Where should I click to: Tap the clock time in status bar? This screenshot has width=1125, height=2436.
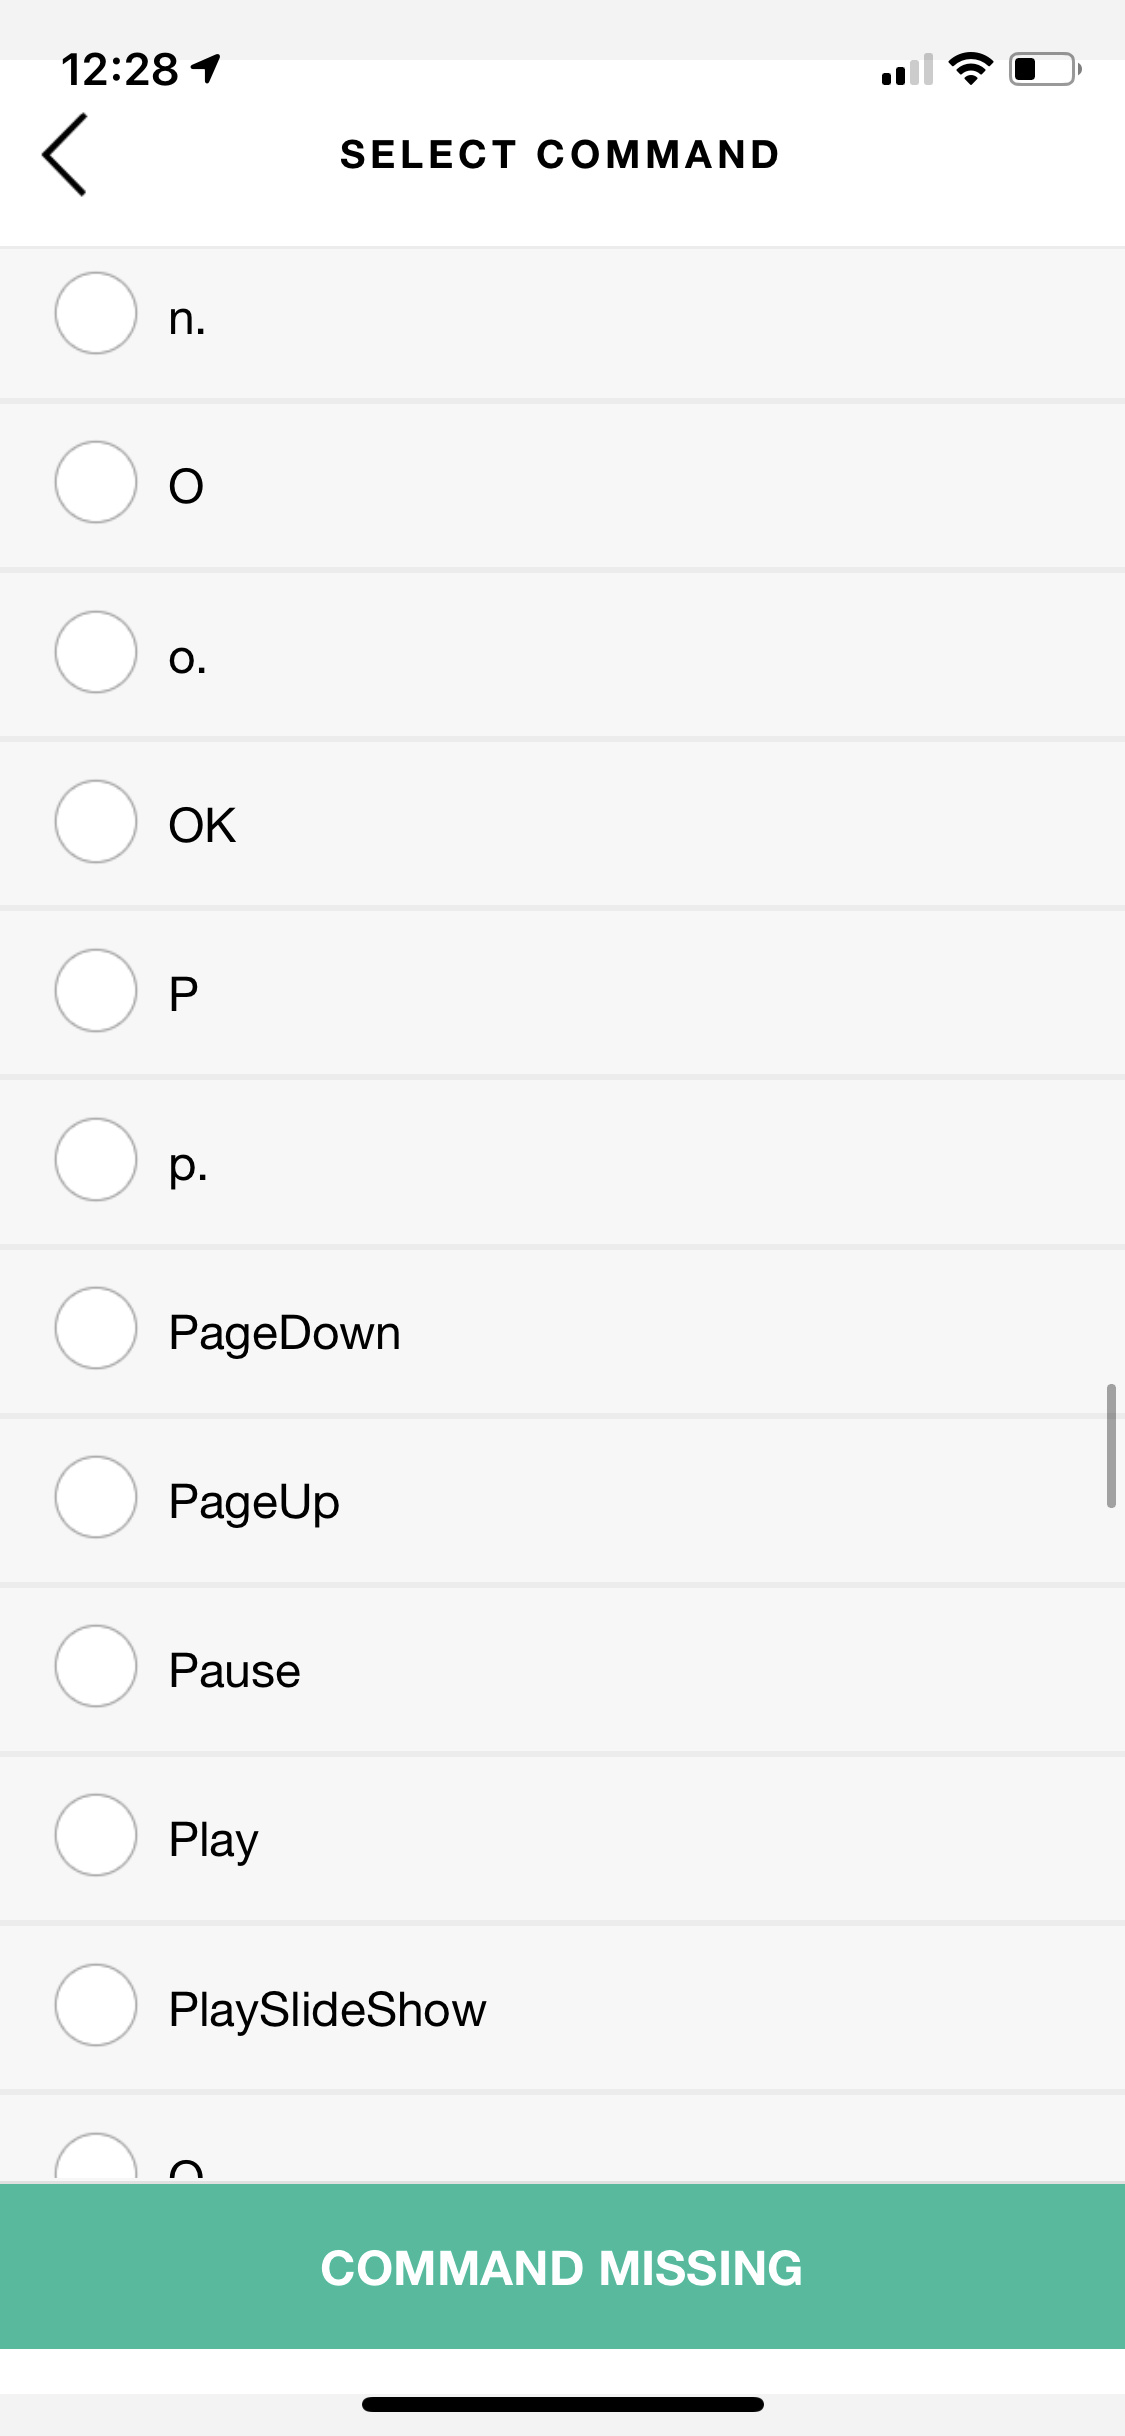120,69
